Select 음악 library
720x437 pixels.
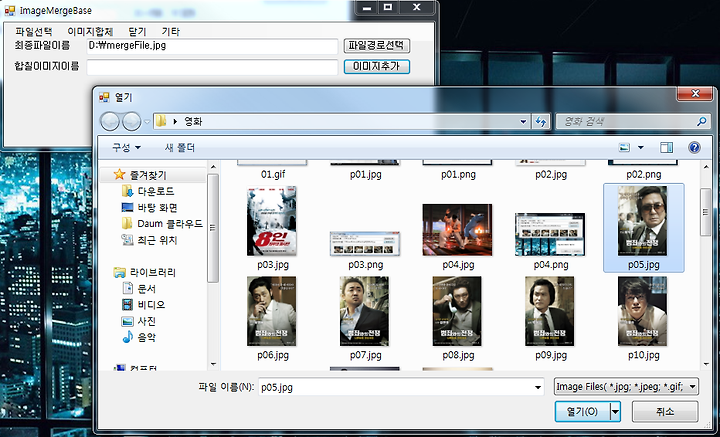146,337
